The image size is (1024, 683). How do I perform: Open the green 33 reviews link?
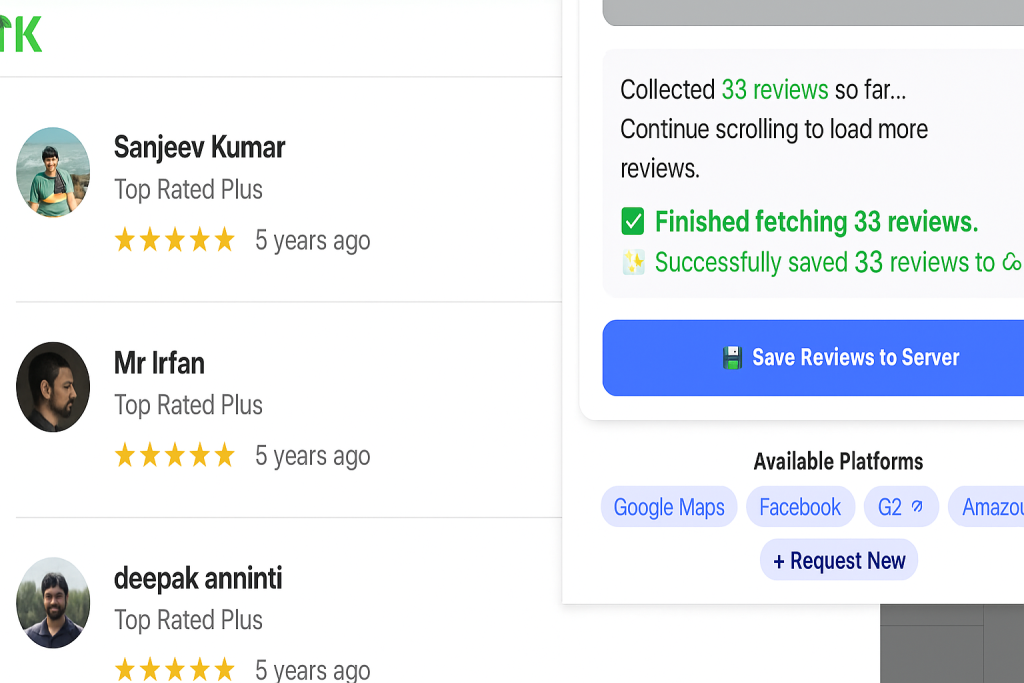(775, 90)
